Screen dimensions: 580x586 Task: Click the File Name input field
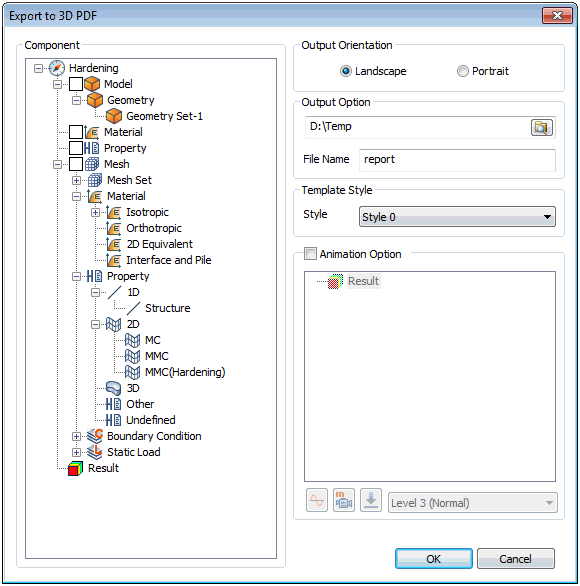(457, 160)
